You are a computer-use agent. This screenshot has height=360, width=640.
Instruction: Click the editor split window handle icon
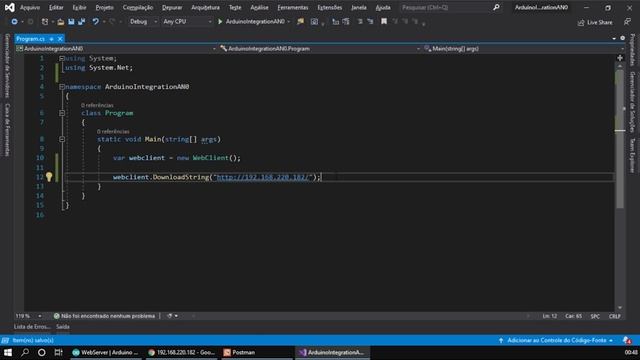click(x=620, y=58)
